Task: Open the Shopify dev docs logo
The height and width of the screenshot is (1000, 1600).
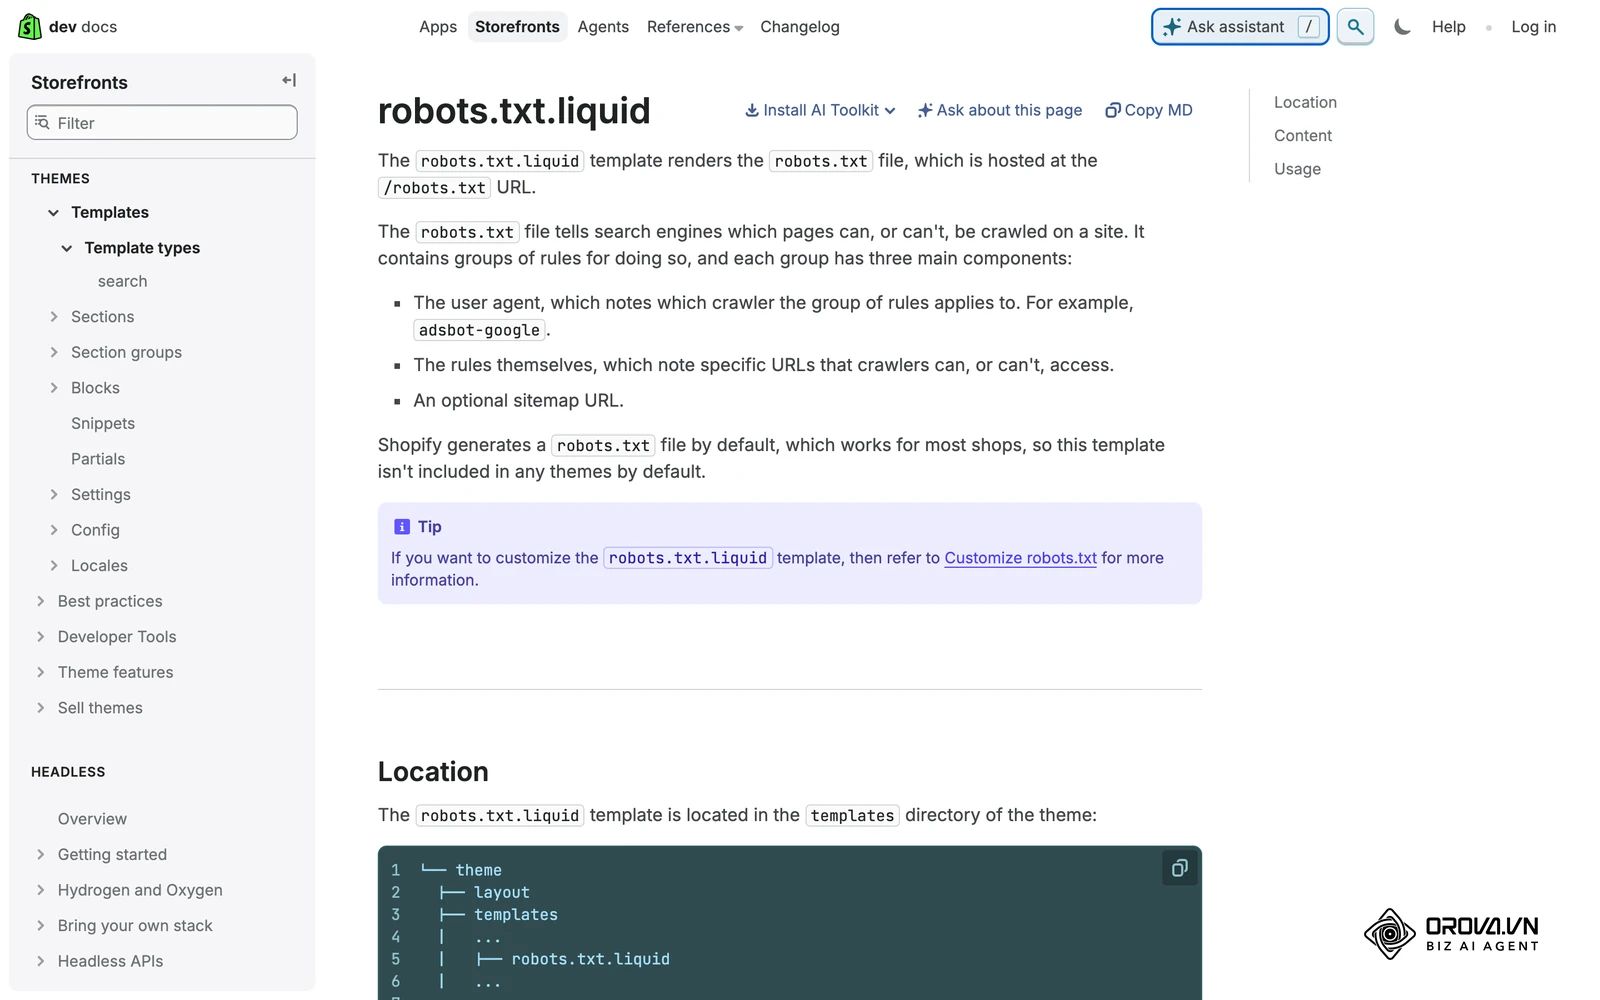Action: 68,27
